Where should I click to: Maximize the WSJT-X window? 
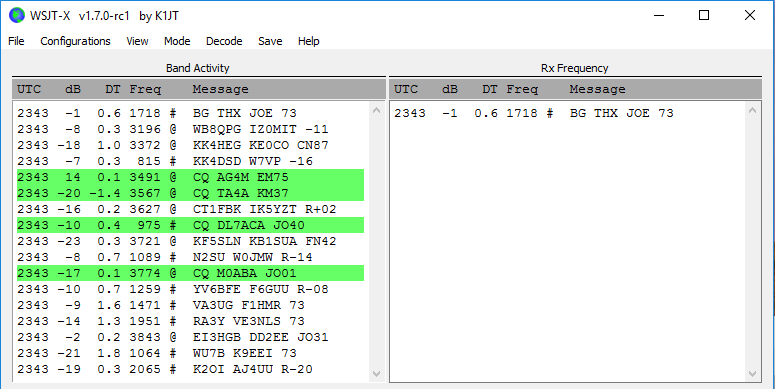(x=704, y=16)
